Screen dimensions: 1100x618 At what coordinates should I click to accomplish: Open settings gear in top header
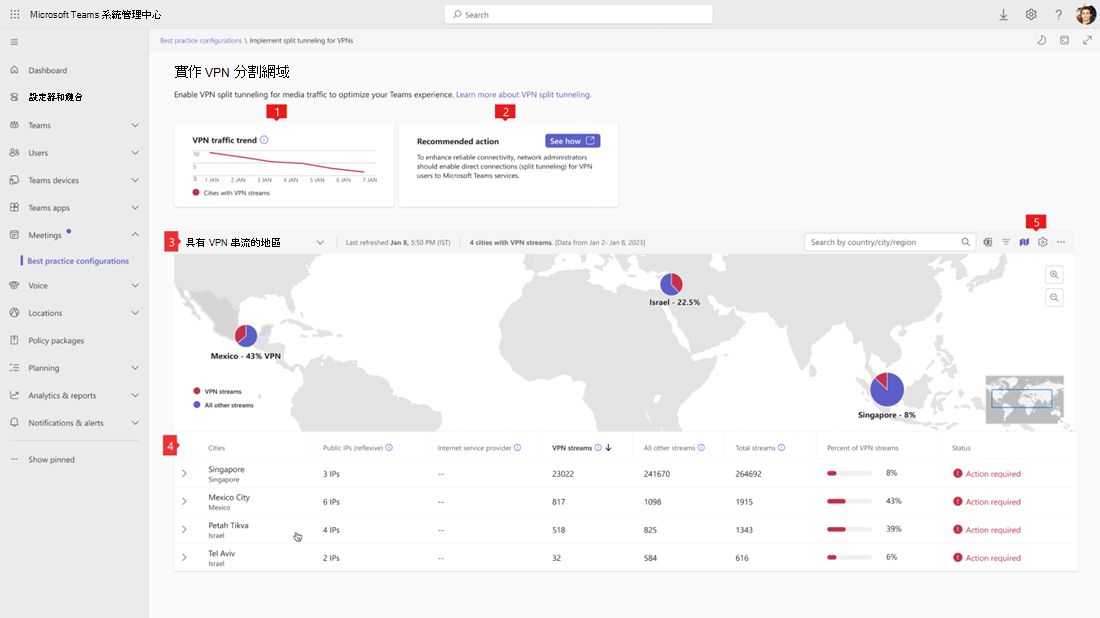pyautogui.click(x=1031, y=15)
